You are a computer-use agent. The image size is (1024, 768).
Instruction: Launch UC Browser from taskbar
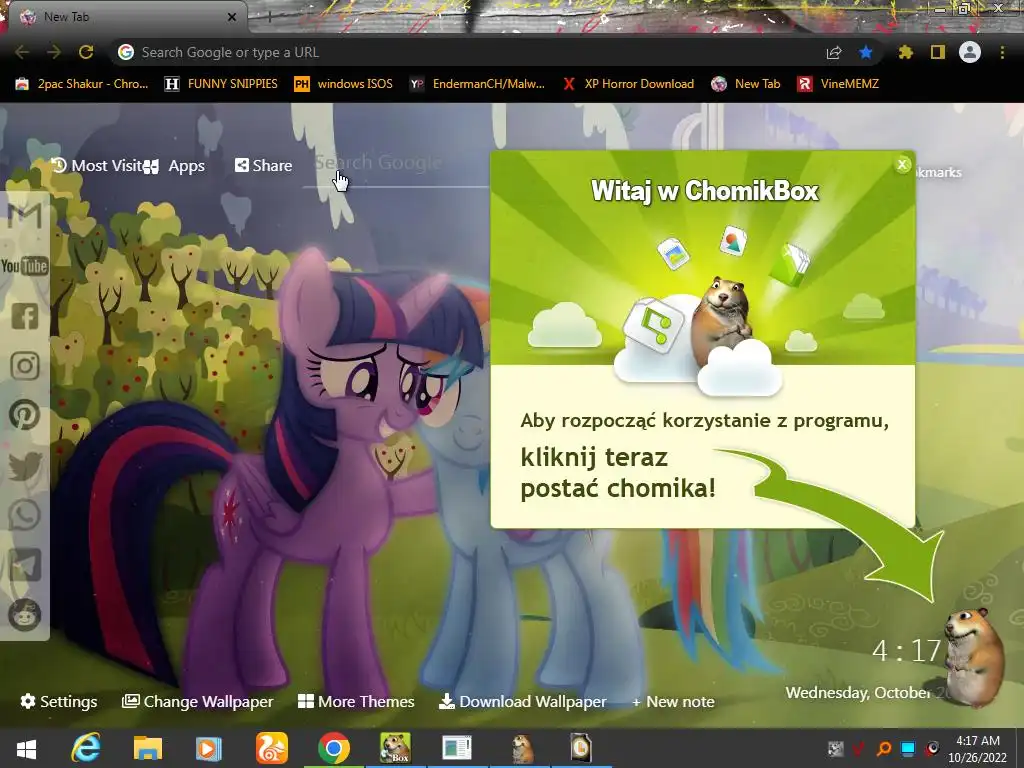(x=272, y=748)
